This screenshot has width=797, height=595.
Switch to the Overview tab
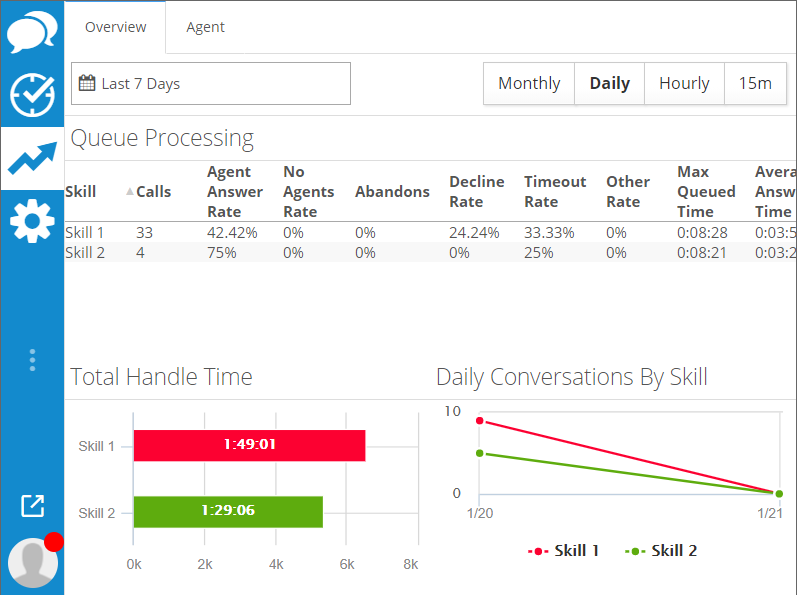click(115, 27)
